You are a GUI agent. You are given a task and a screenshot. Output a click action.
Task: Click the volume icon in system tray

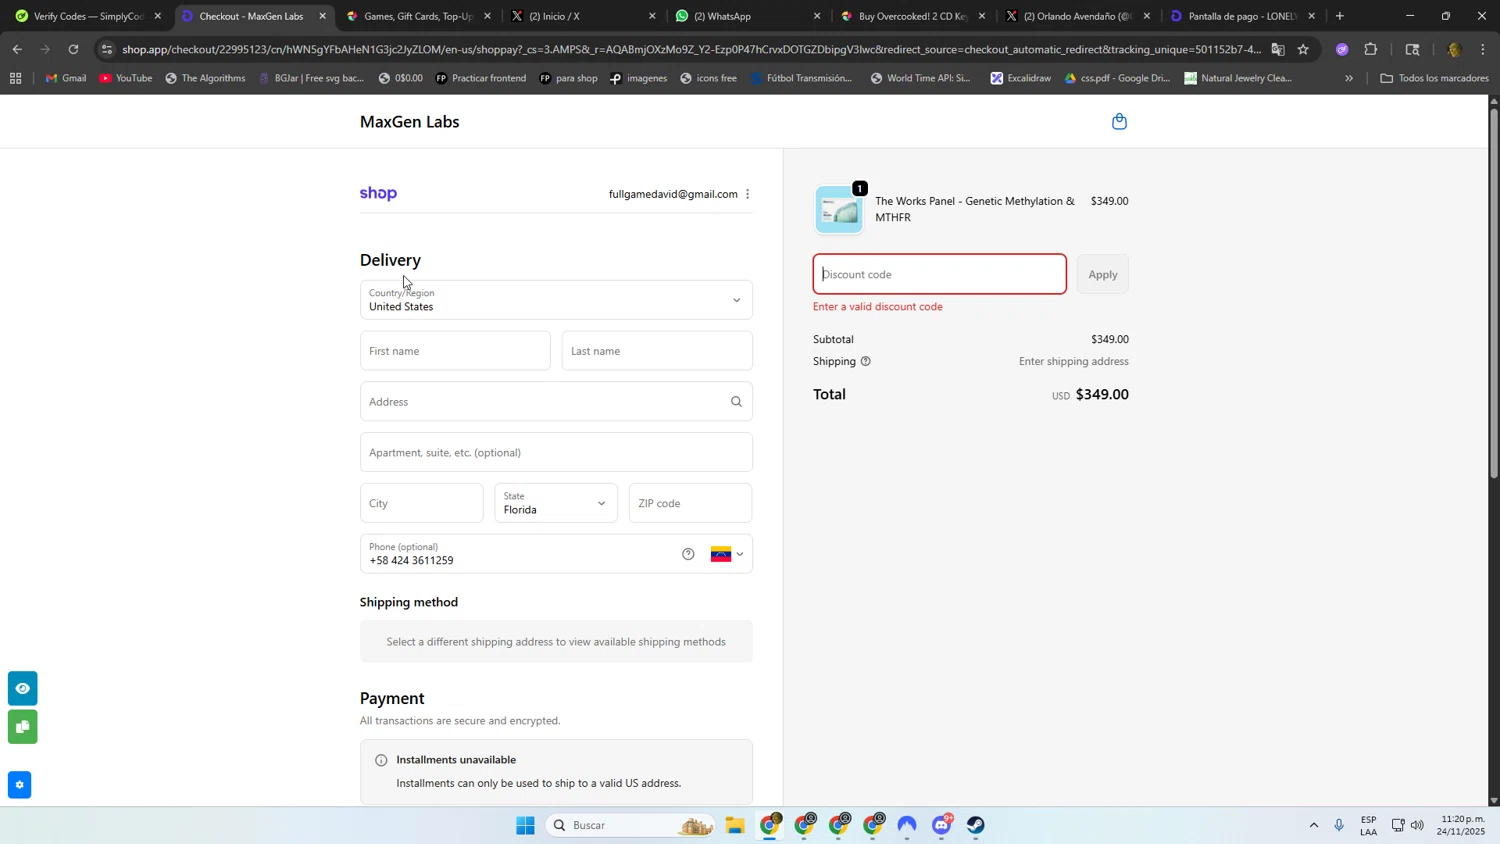coord(1417,825)
